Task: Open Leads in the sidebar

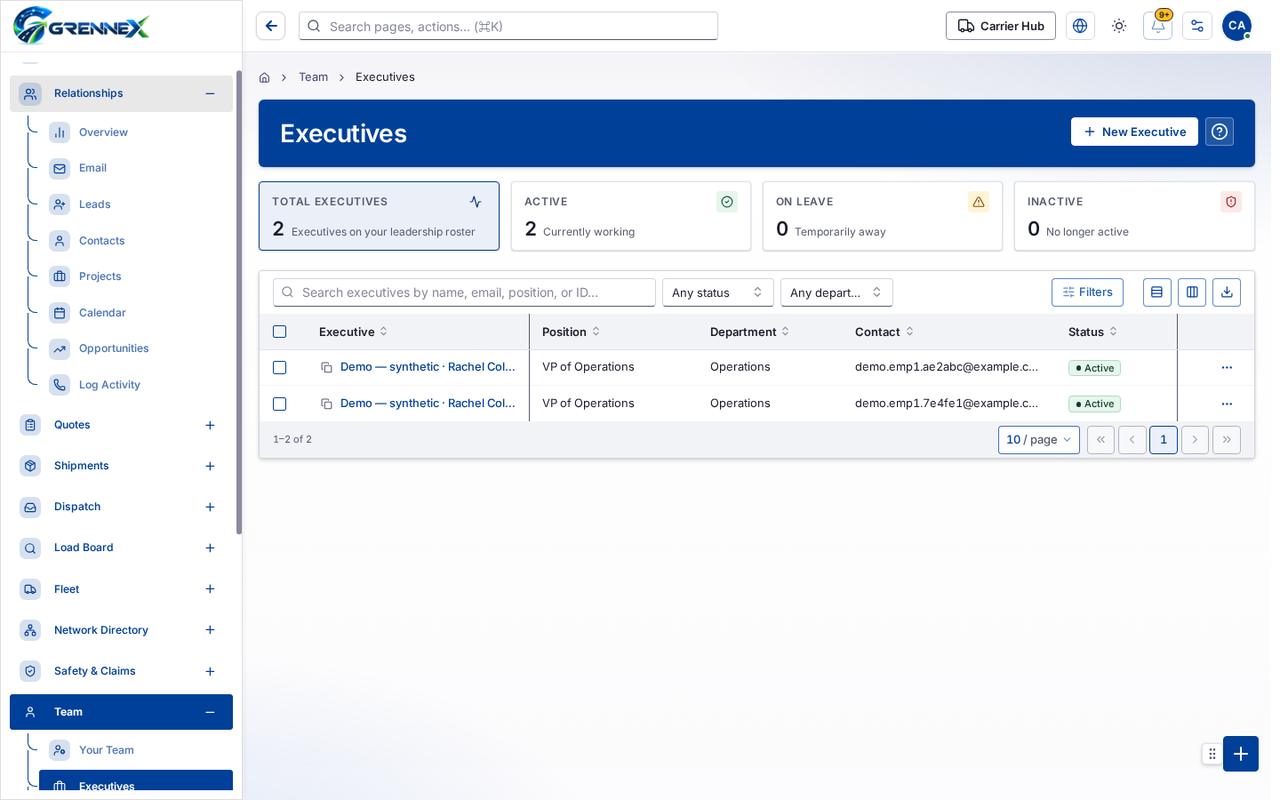Action: pyautogui.click(x=136, y=204)
